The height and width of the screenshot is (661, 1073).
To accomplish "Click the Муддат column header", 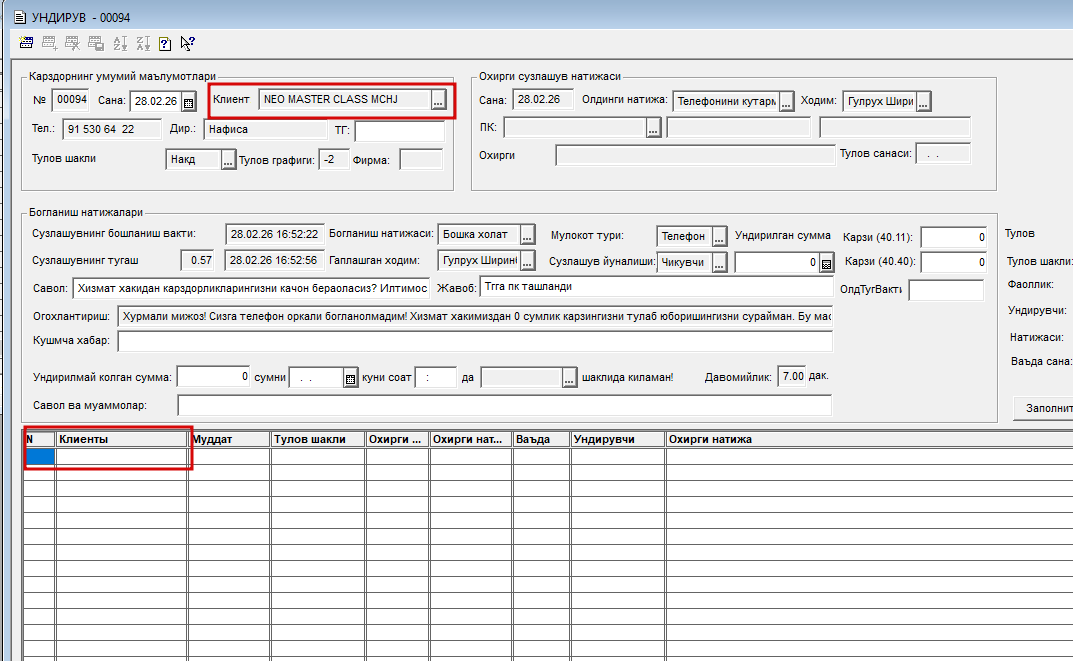I will coord(229,439).
